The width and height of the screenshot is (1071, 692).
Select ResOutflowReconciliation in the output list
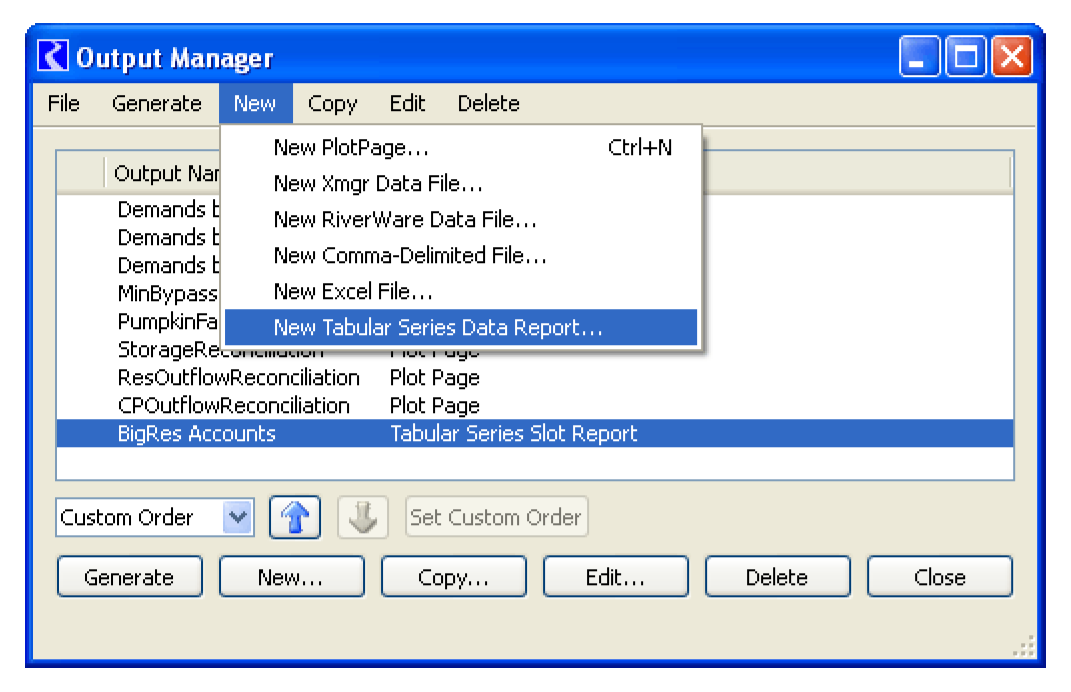(x=238, y=378)
